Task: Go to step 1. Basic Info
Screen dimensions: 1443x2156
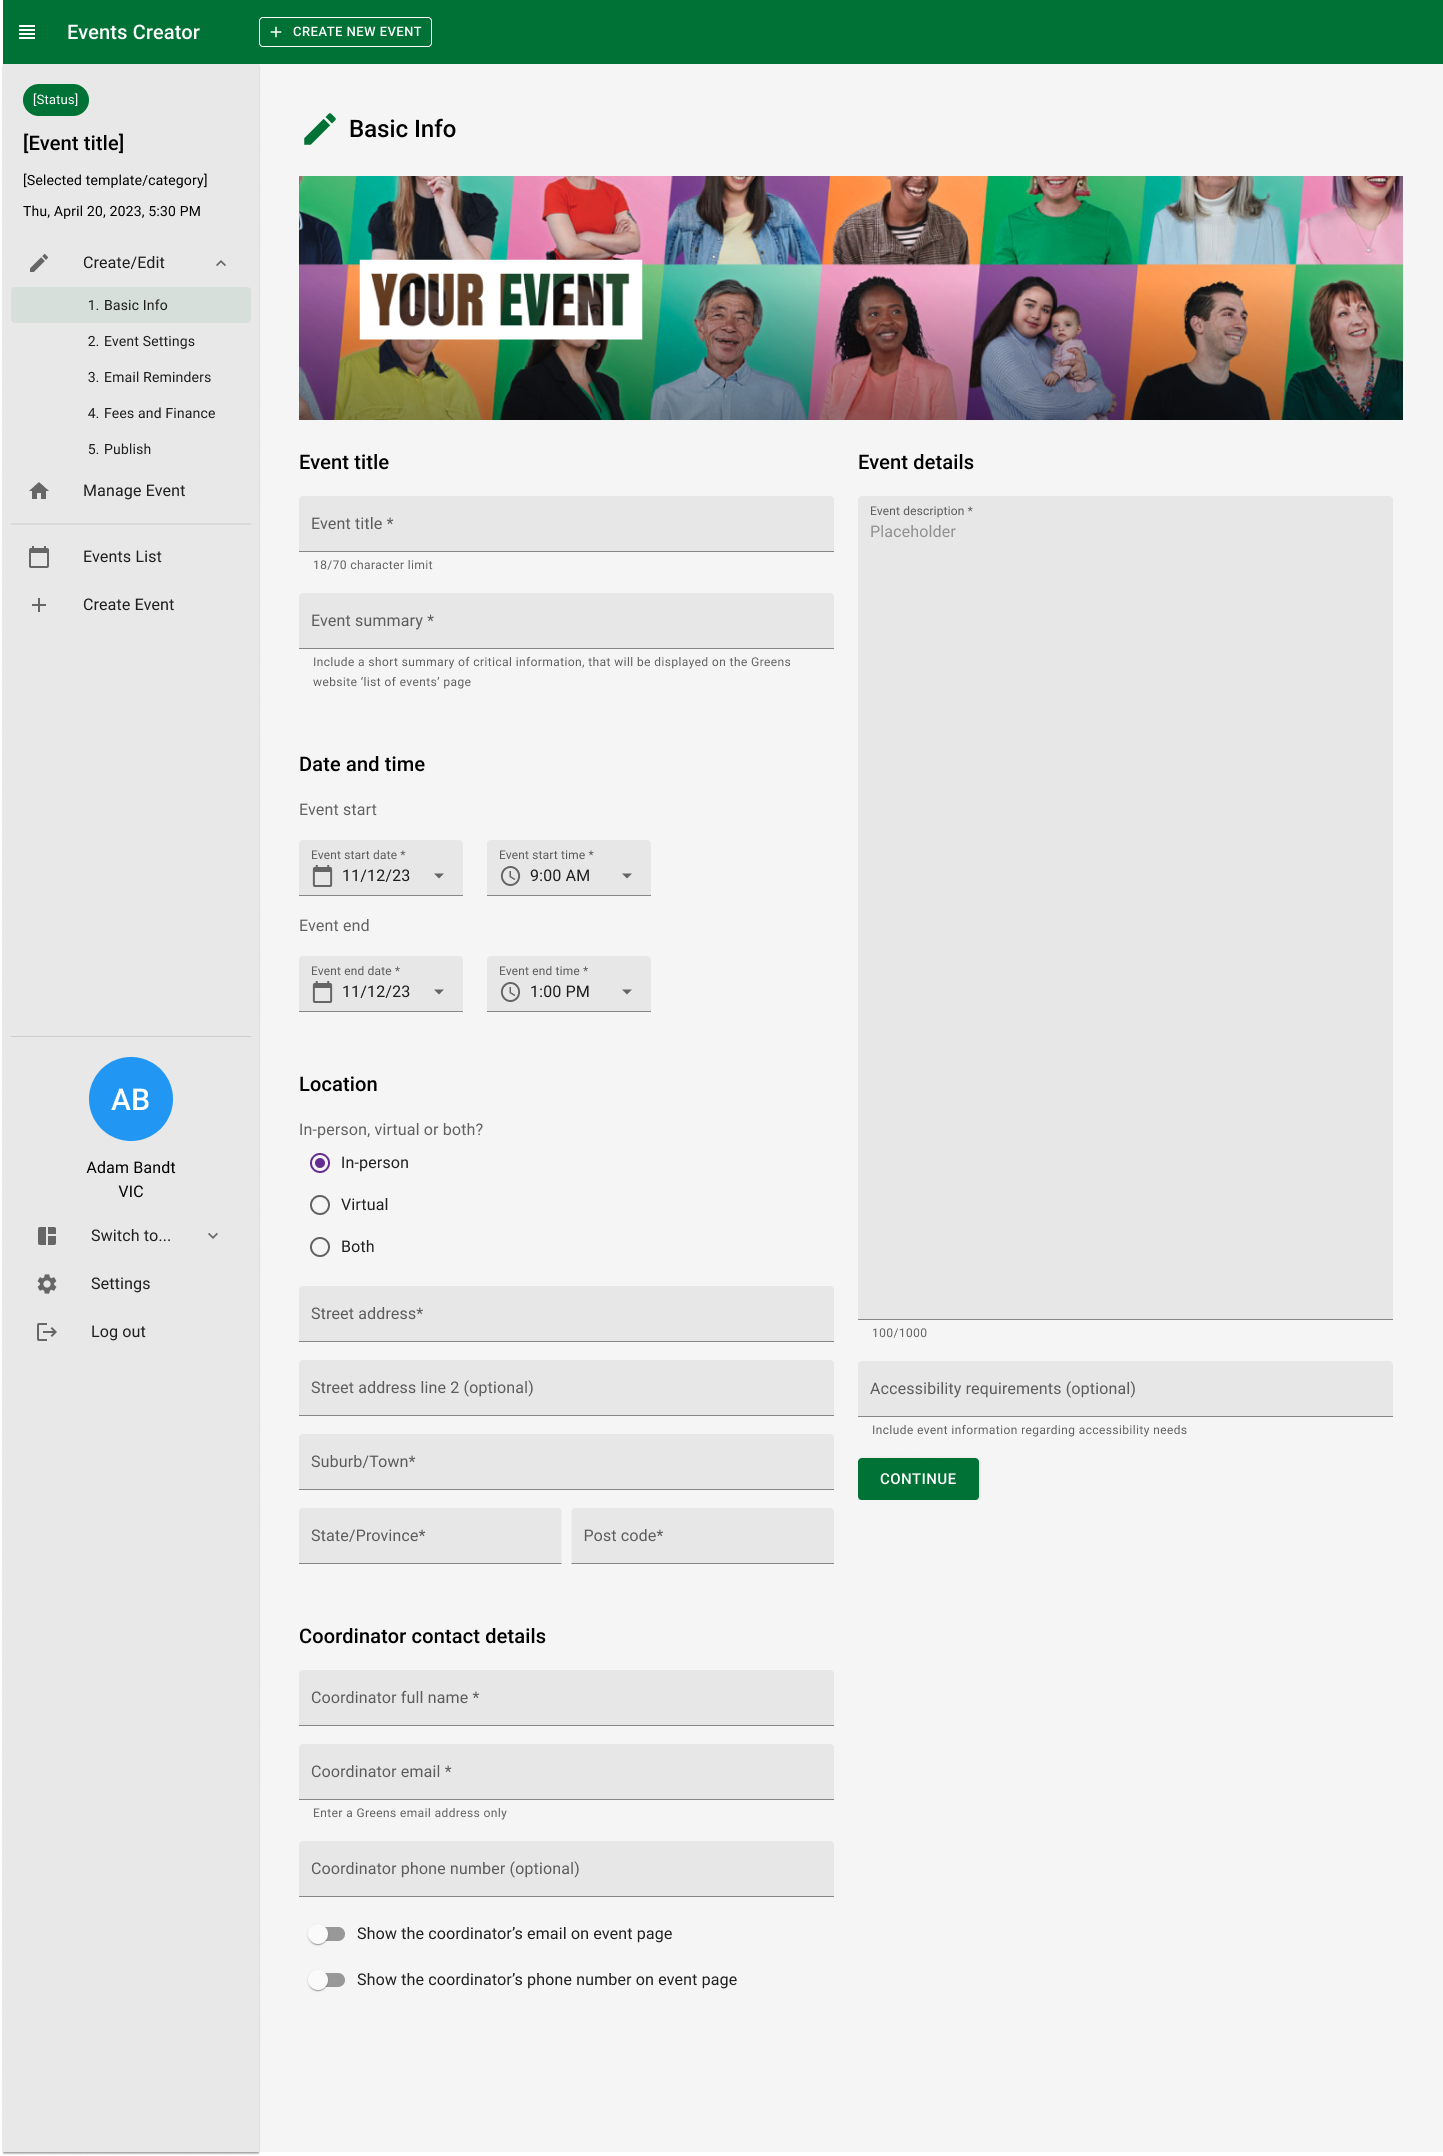Action: click(131, 305)
